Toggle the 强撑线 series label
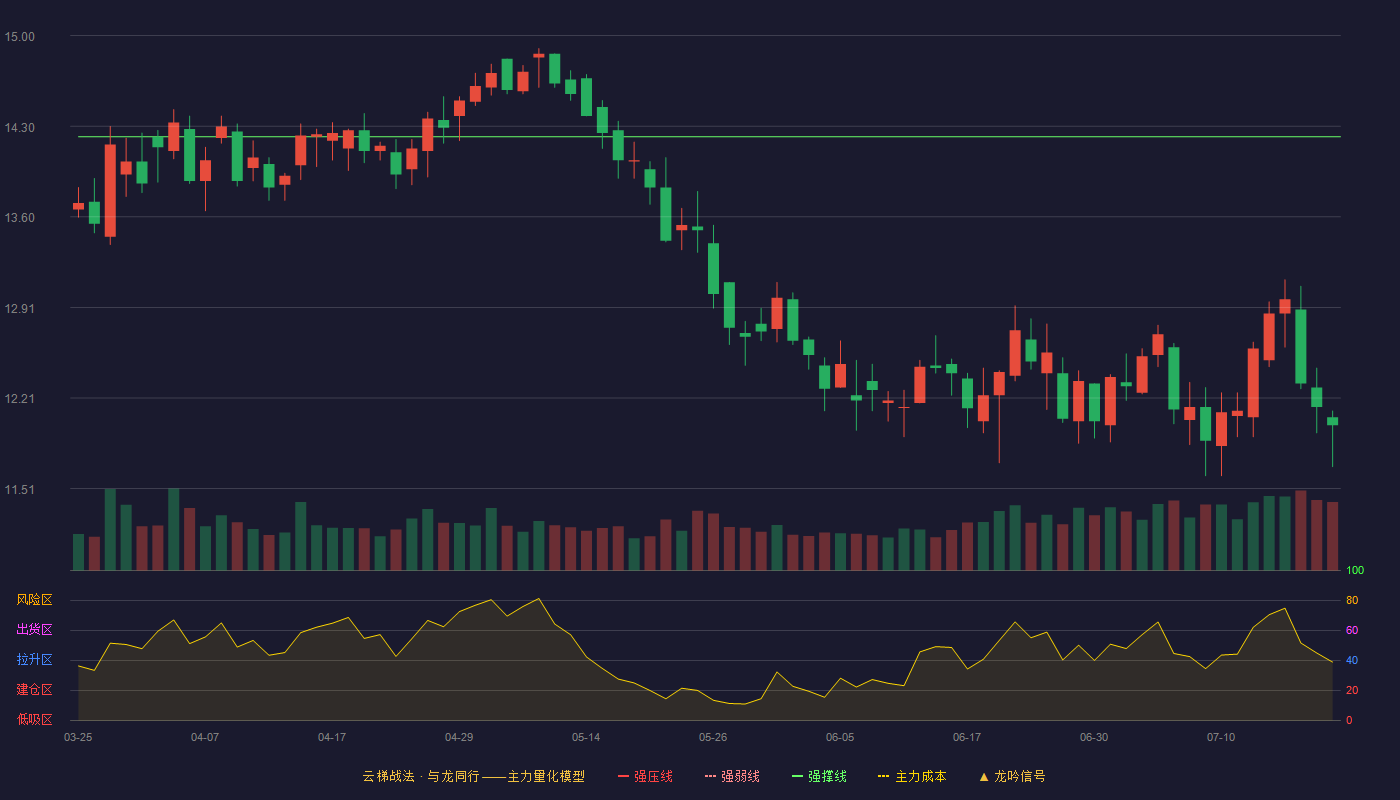 coord(827,776)
